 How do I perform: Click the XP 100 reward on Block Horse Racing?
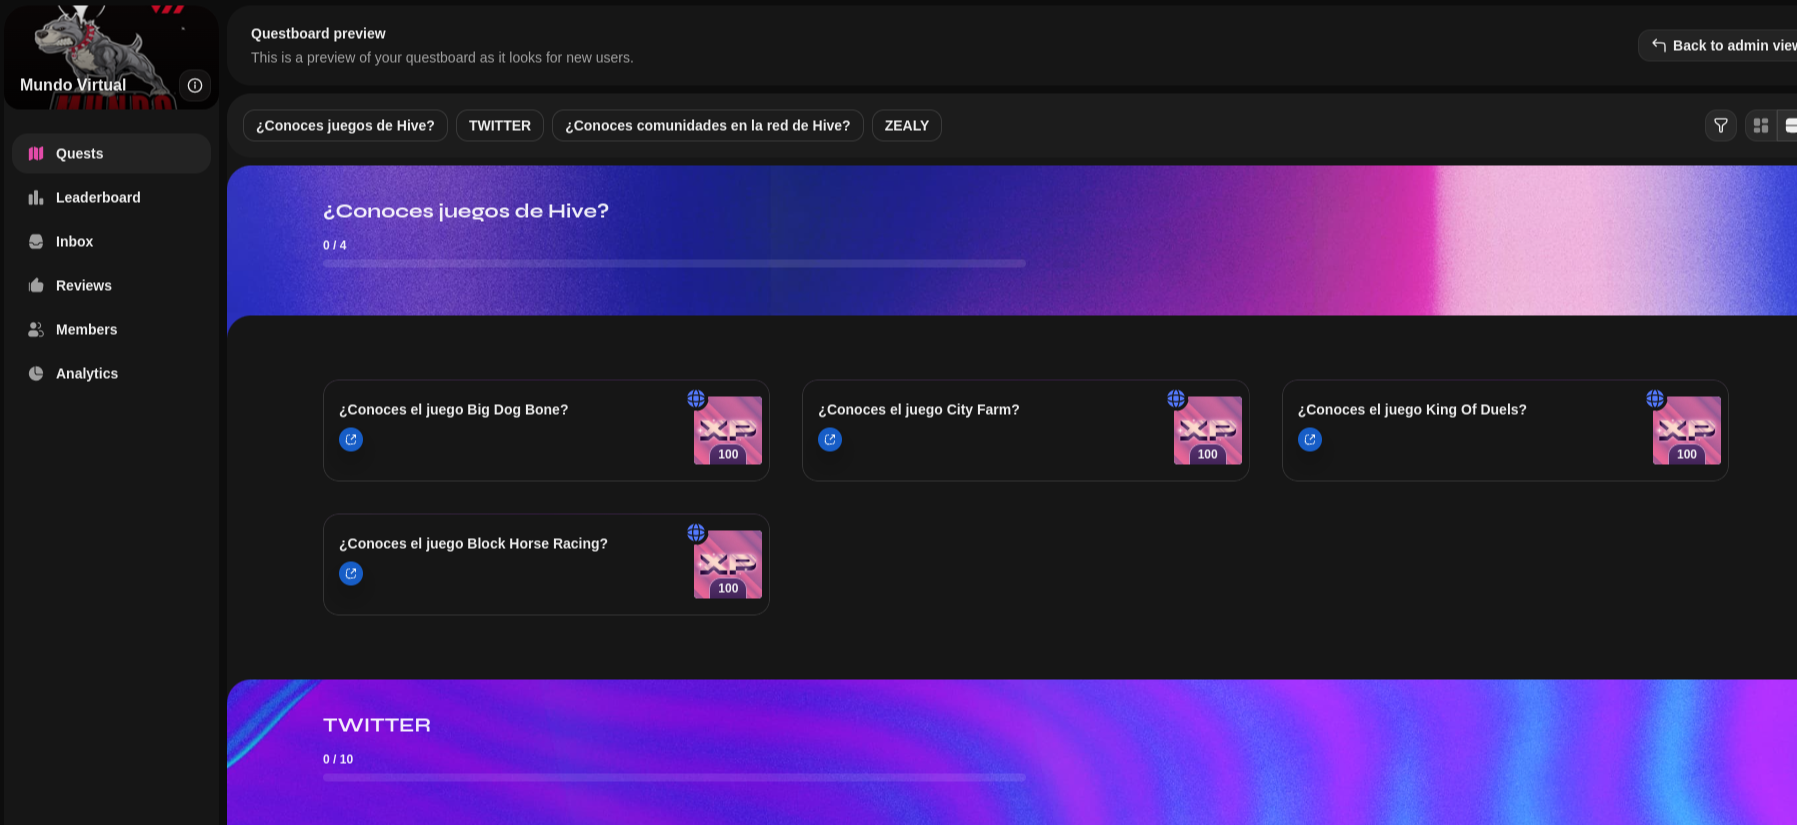[728, 565]
